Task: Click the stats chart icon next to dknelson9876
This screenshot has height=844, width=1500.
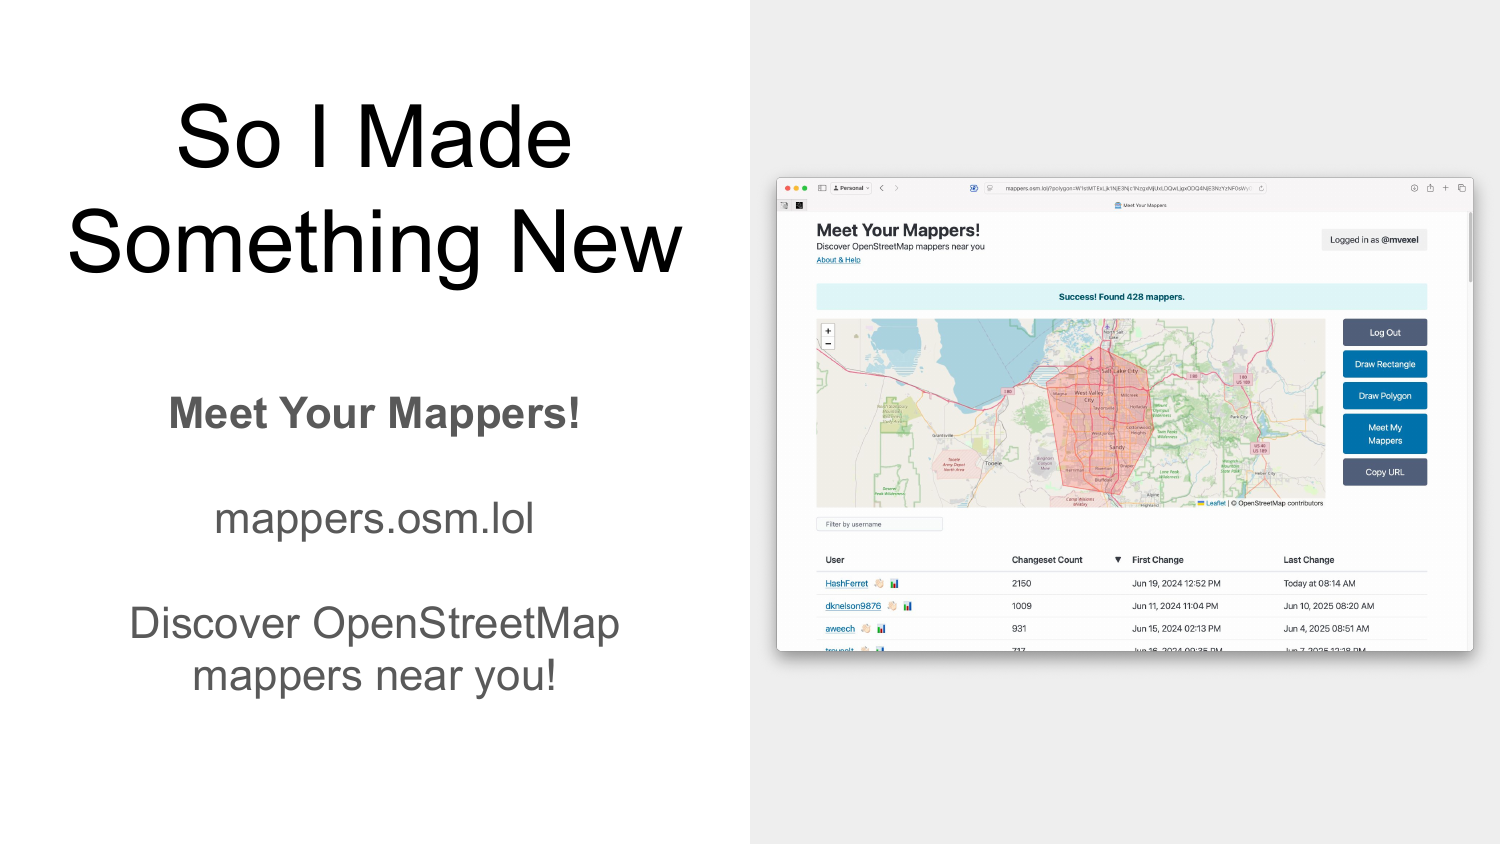Action: [907, 606]
